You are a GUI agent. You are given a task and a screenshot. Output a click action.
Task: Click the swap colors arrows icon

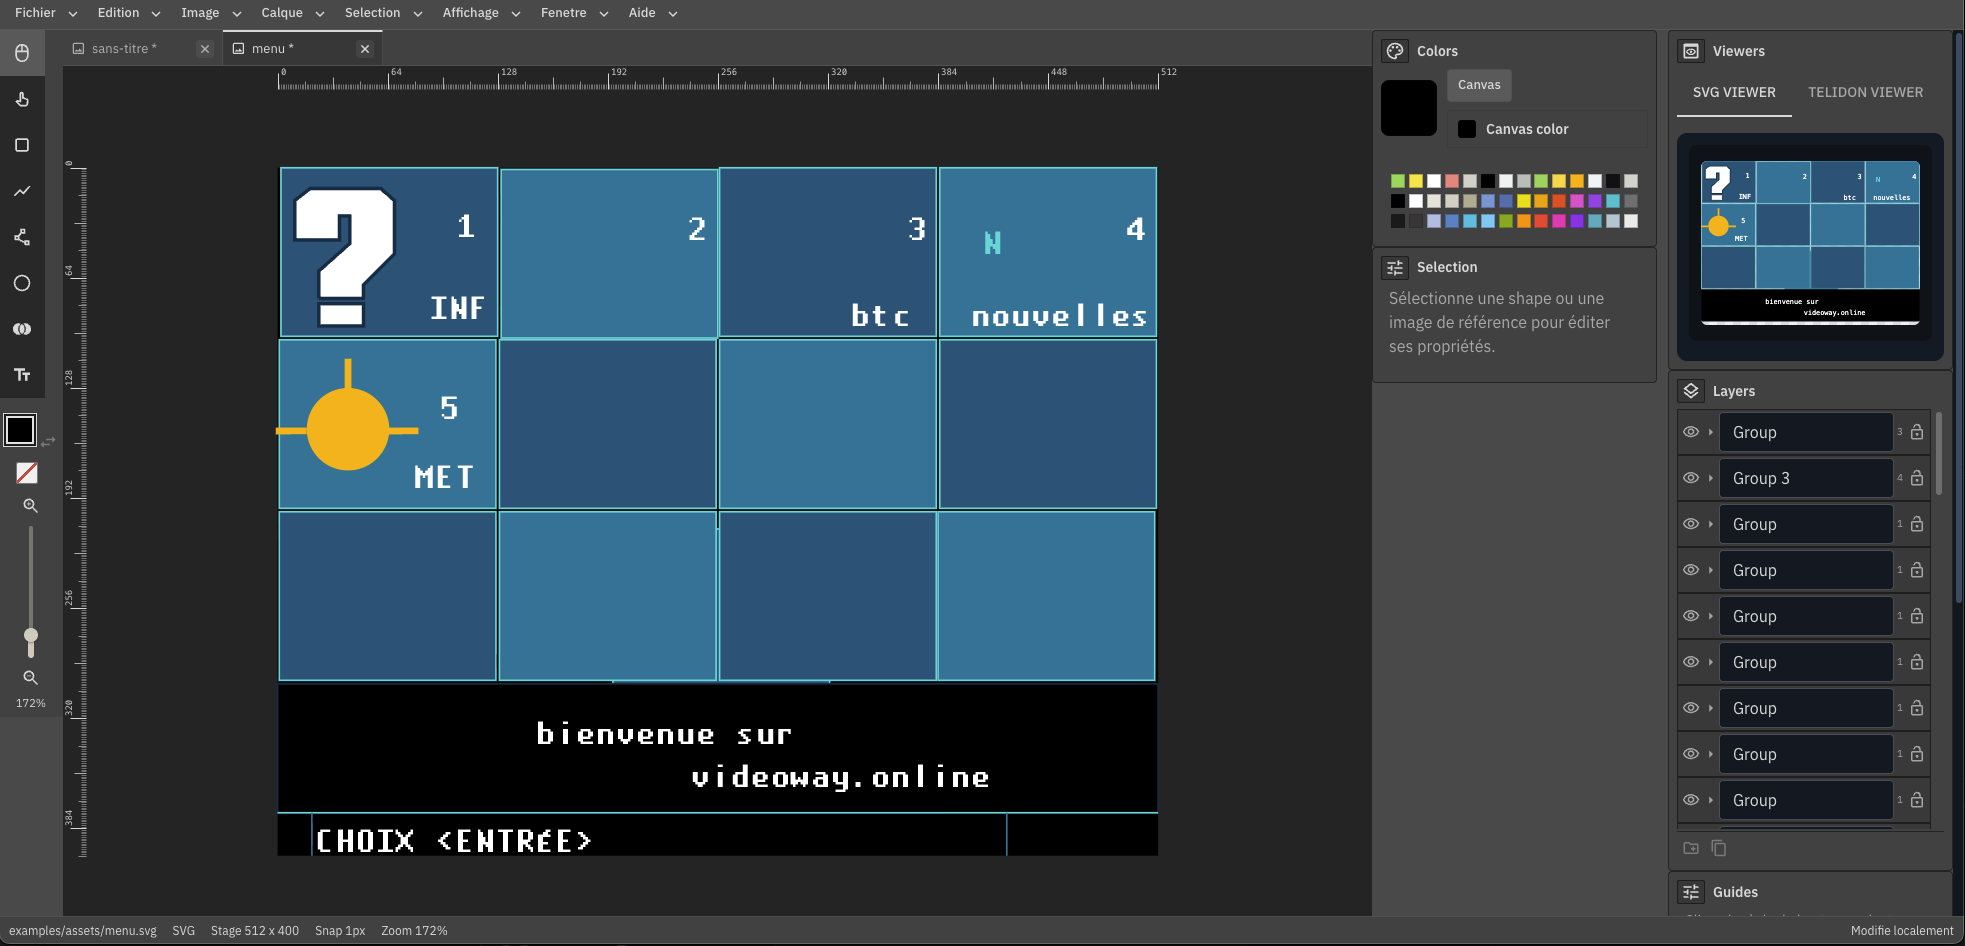coord(48,441)
